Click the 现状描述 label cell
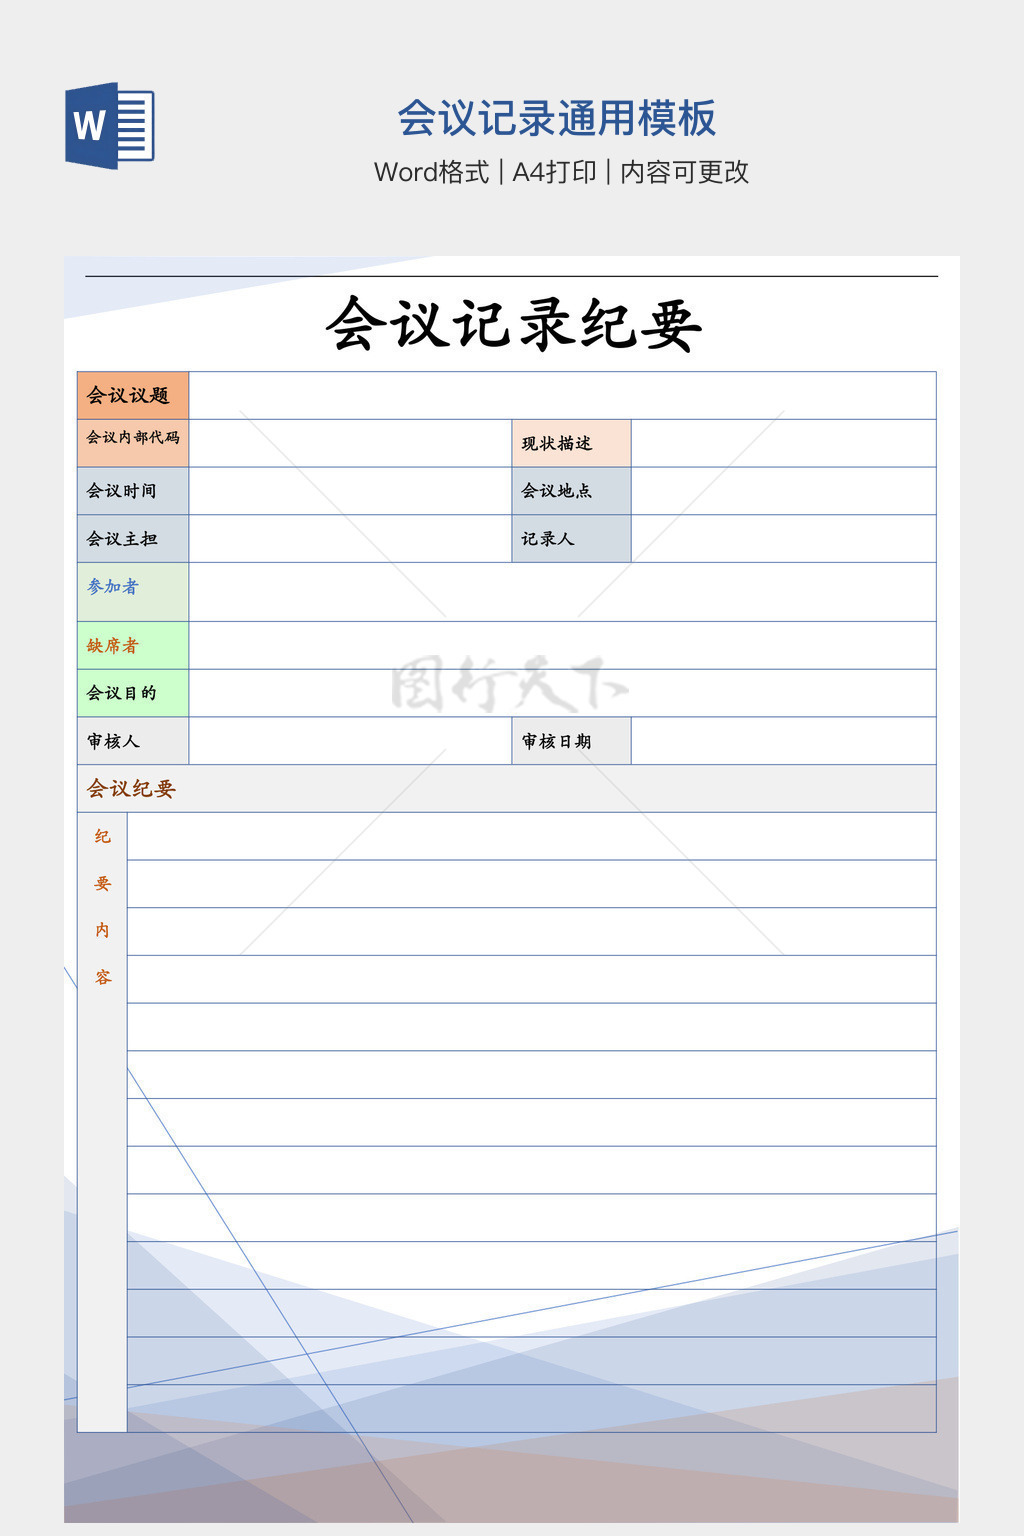1024x1536 pixels. 571,443
